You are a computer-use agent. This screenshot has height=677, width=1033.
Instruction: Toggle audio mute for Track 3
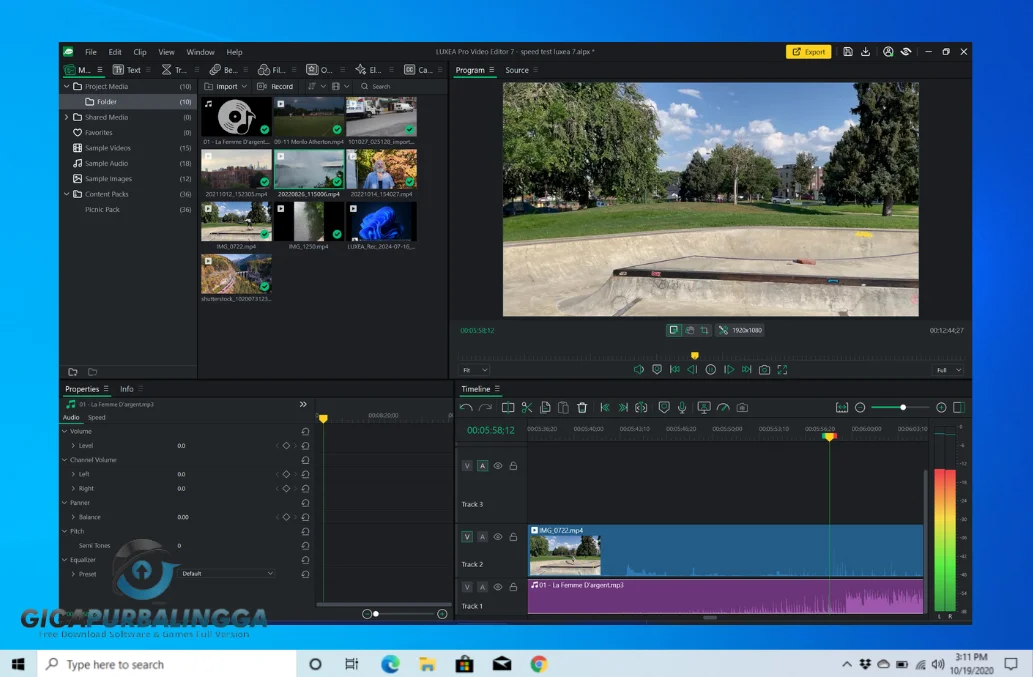(x=483, y=466)
